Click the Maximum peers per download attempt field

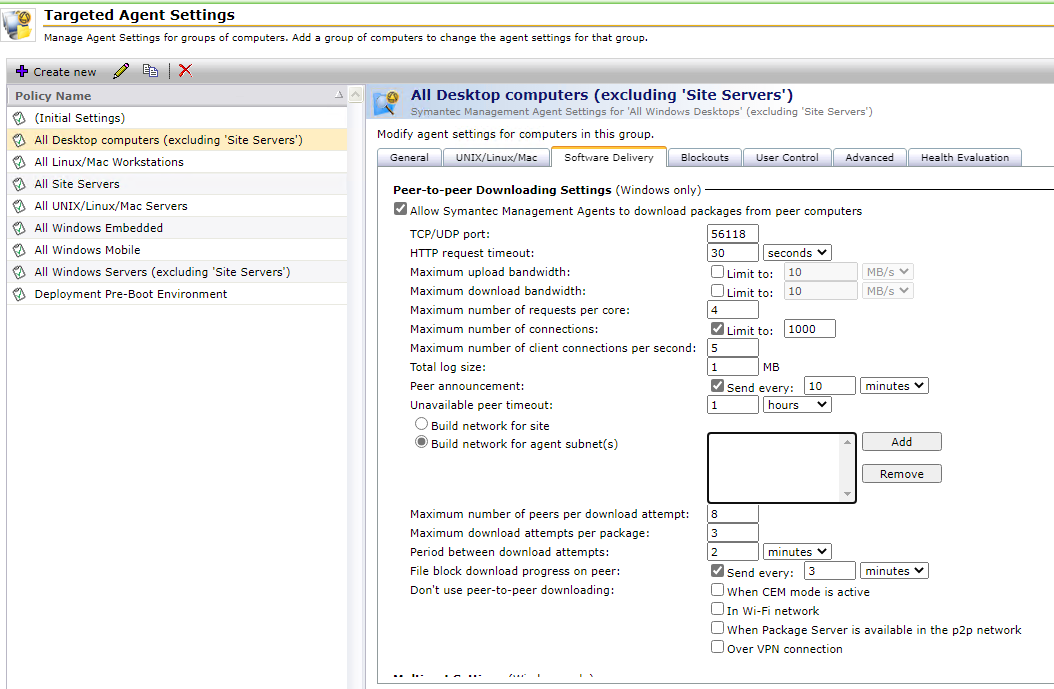(x=733, y=514)
